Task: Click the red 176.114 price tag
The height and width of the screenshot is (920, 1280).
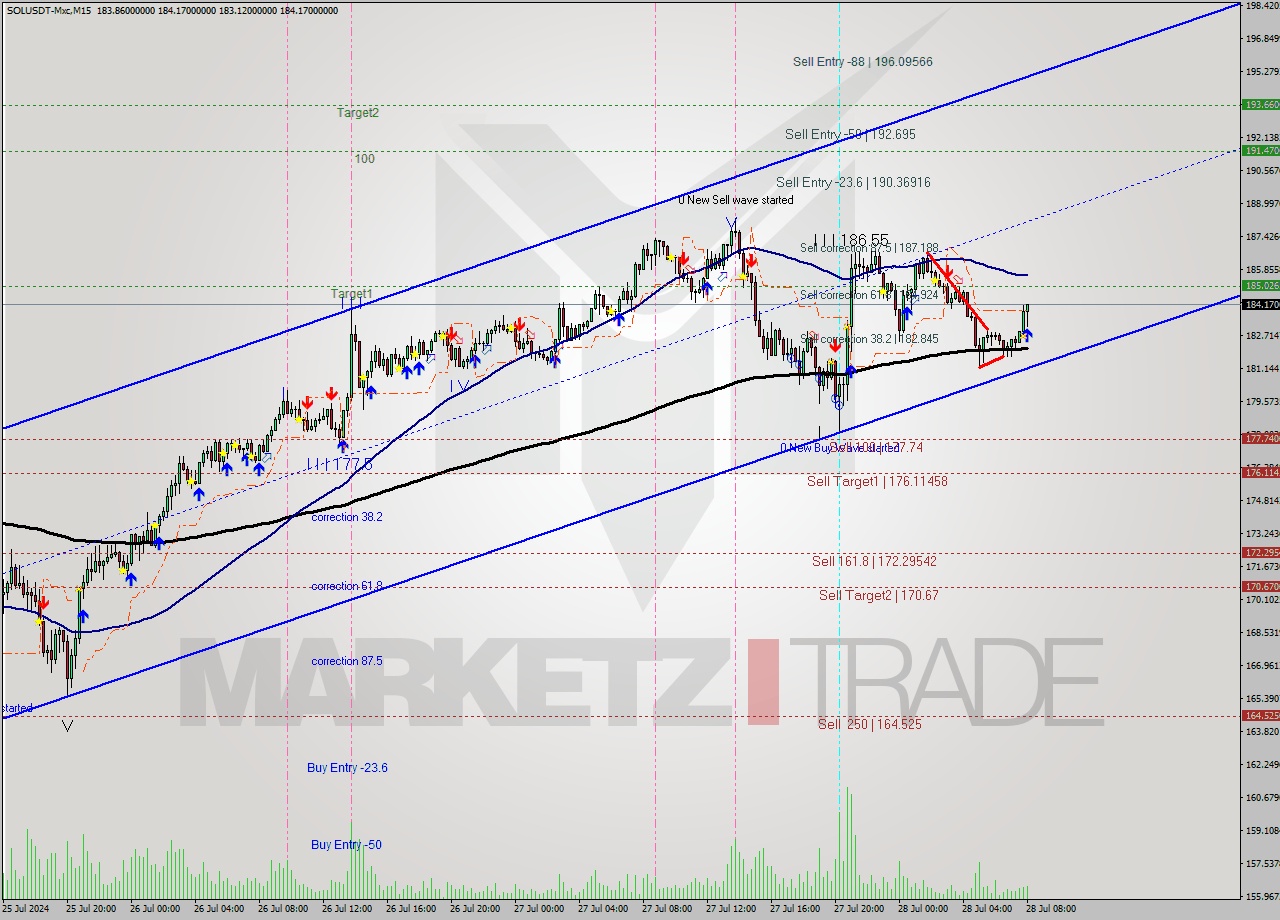Action: pos(1261,472)
